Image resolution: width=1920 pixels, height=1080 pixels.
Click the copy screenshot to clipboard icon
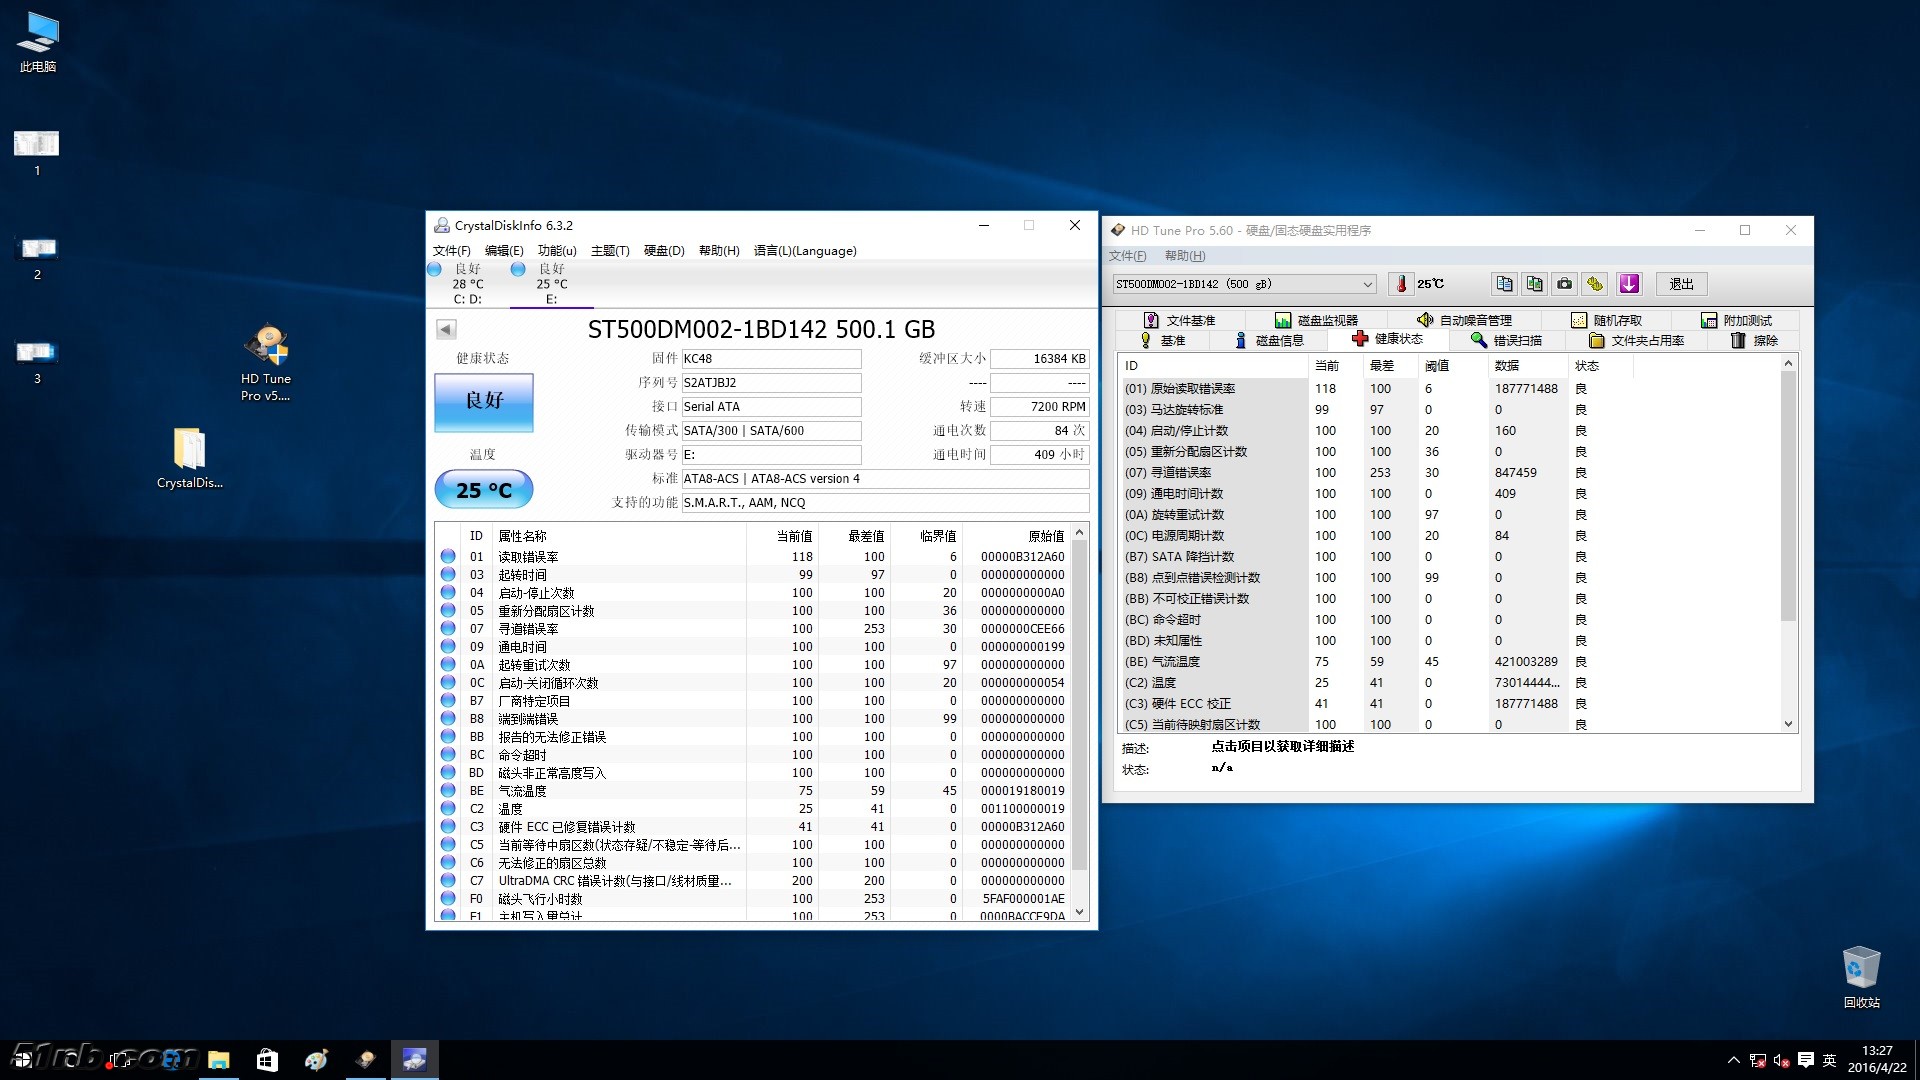click(x=1534, y=284)
